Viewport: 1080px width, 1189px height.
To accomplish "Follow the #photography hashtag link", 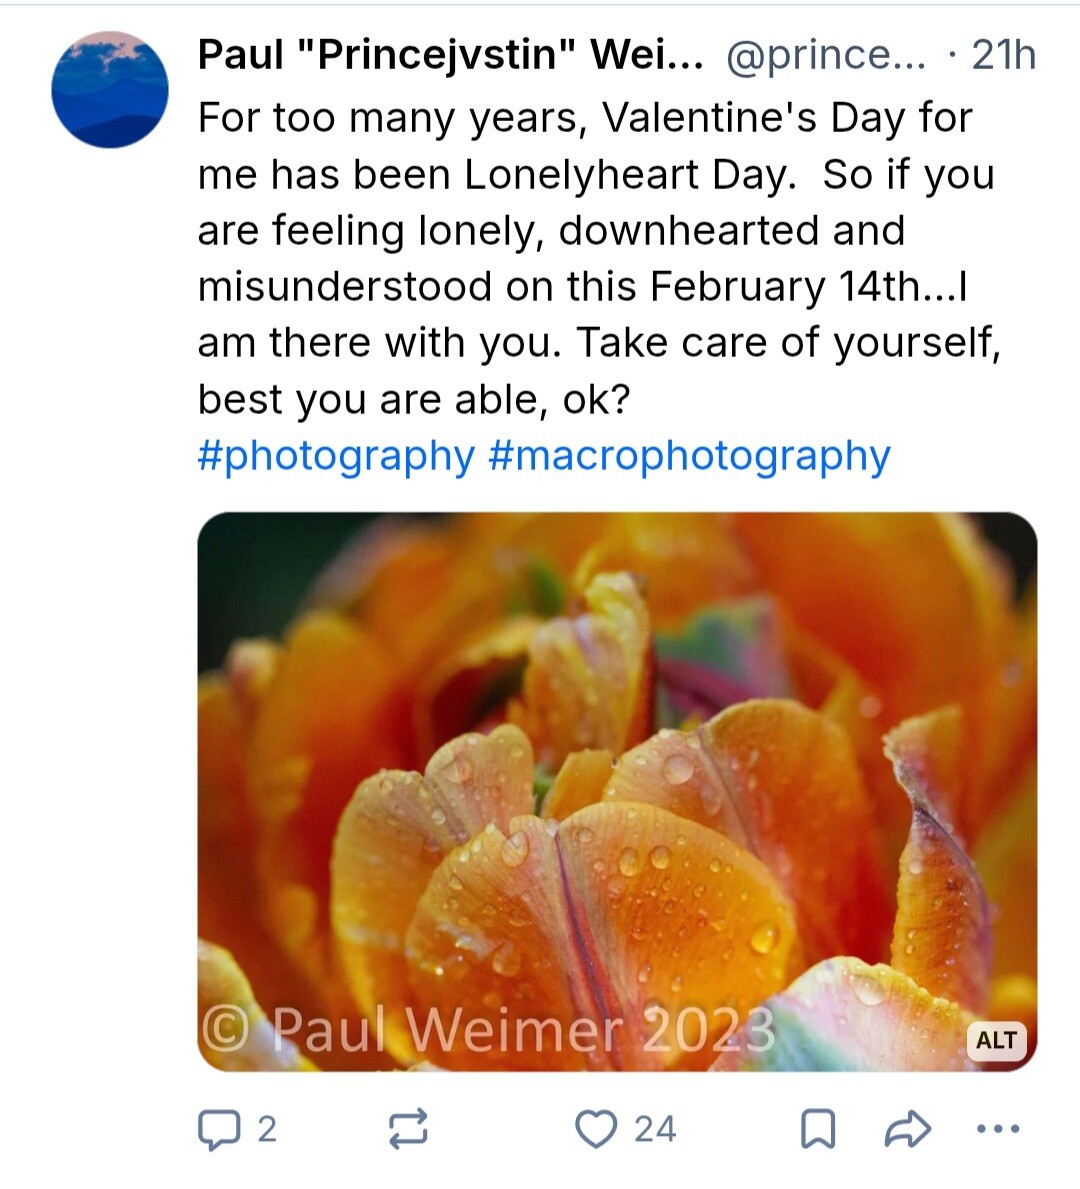I will coord(336,456).
